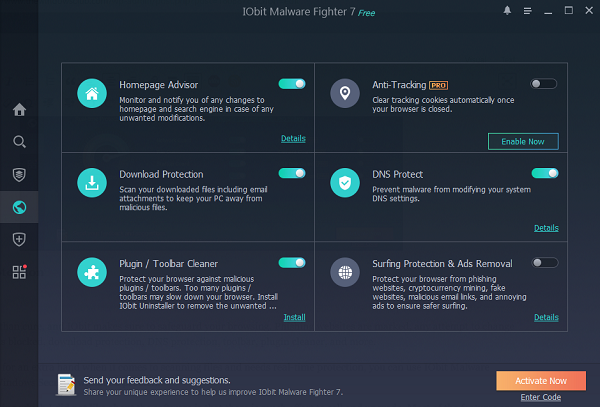Screen dimensions: 600x407
Task: Click the feedback notepad icon
Action: [x=67, y=384]
